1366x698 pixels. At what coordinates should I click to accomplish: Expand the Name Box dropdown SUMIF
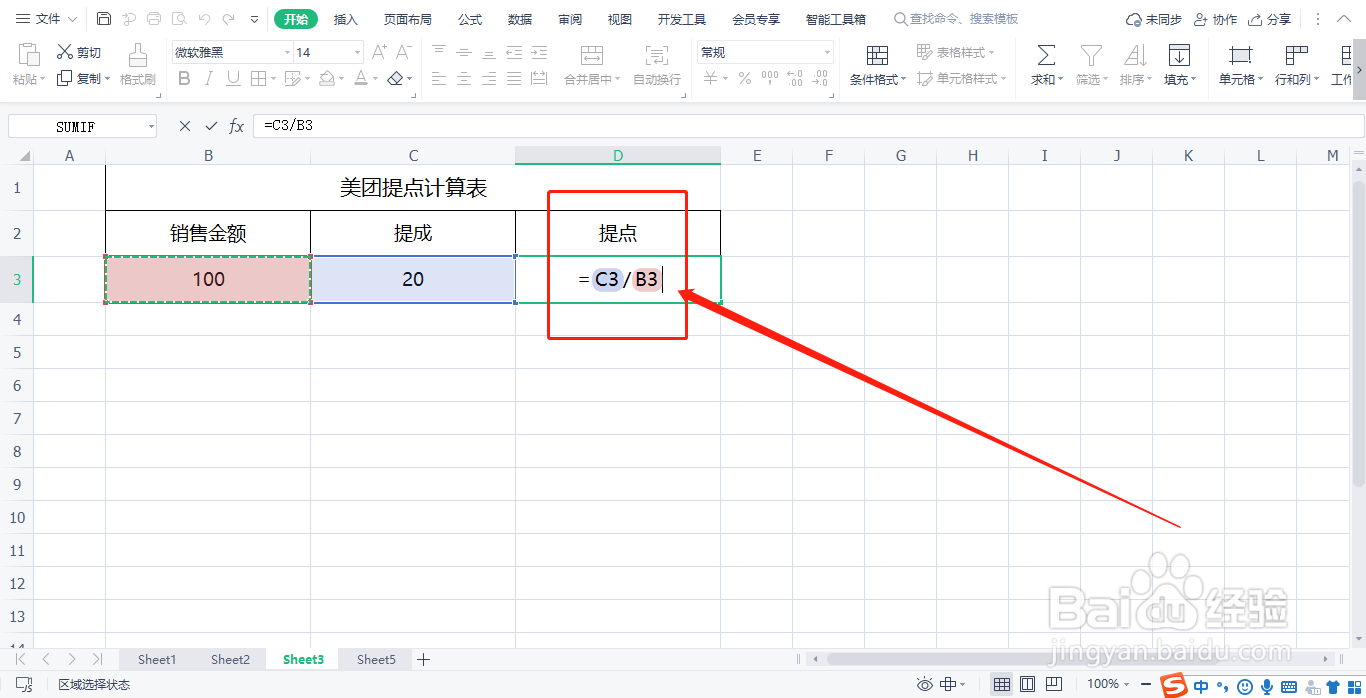coord(151,126)
